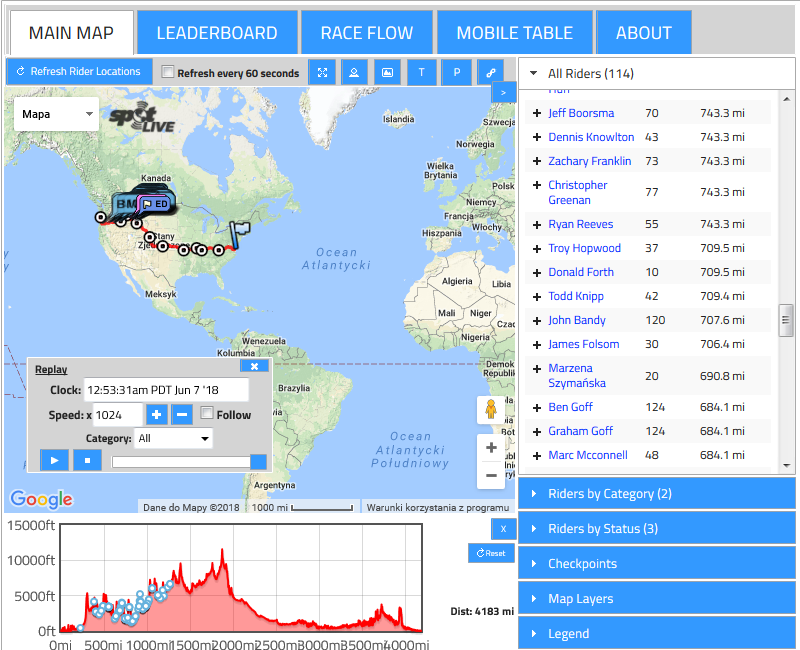This screenshot has width=800, height=650.
Task: Expand the Map Layers section
Action: click(657, 598)
